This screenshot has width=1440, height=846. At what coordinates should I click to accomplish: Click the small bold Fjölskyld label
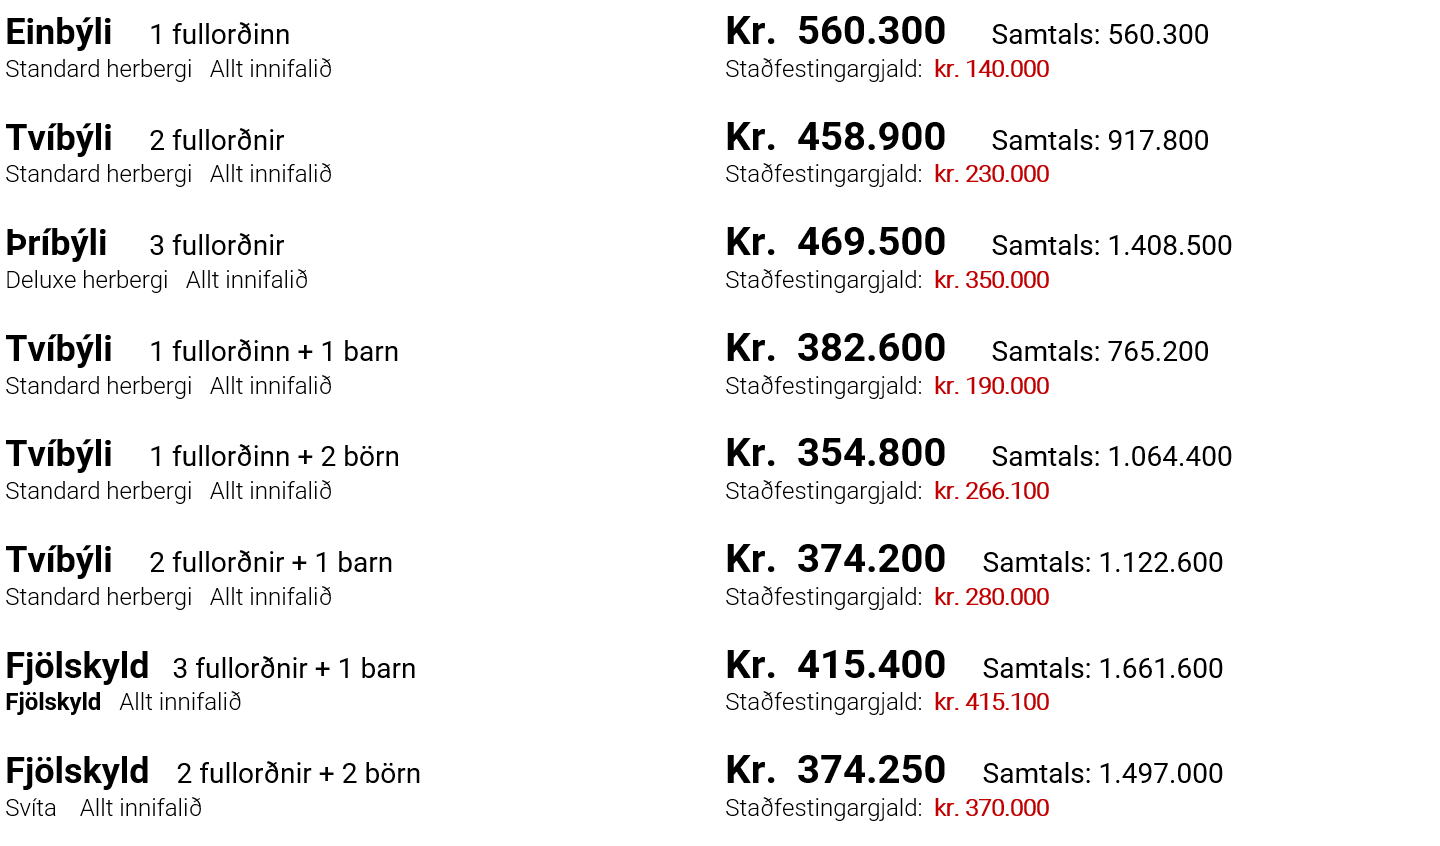pos(53,702)
